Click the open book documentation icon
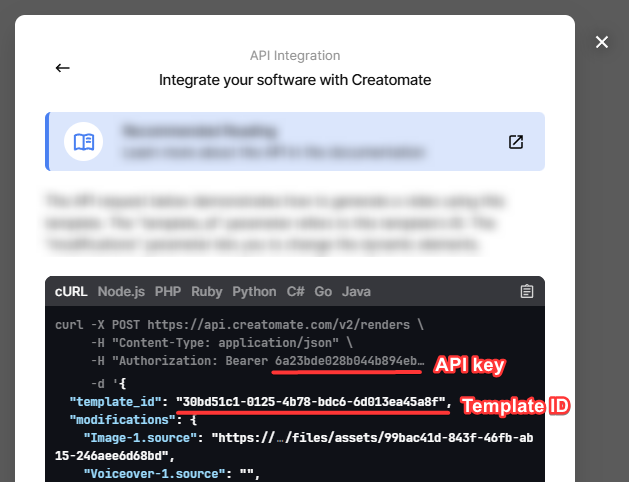Viewport: 629px width, 482px height. coord(84,142)
